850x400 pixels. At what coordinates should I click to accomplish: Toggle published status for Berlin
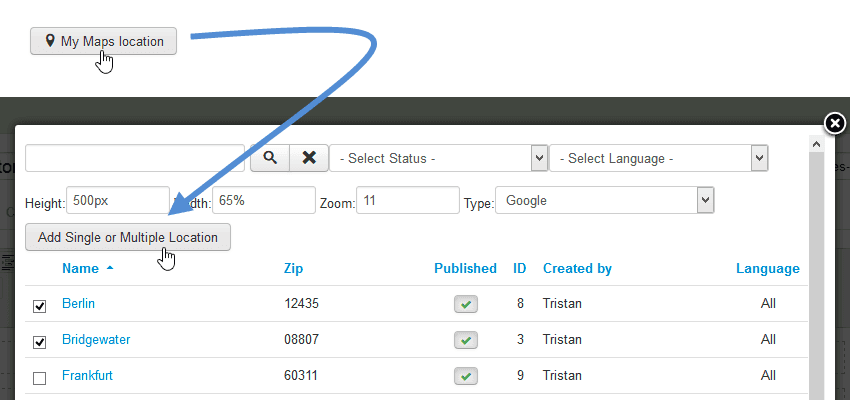click(x=465, y=304)
